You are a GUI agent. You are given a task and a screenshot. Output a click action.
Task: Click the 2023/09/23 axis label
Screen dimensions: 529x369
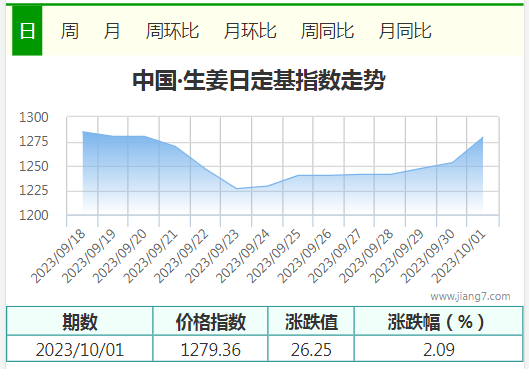(212, 257)
